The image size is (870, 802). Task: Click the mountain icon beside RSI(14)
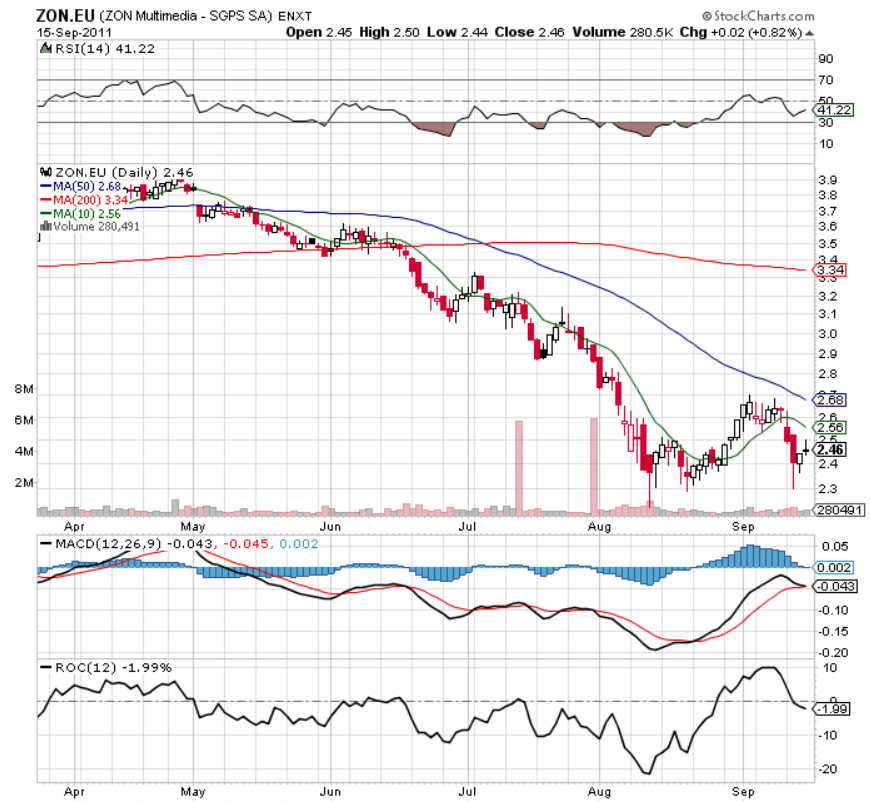tap(45, 49)
